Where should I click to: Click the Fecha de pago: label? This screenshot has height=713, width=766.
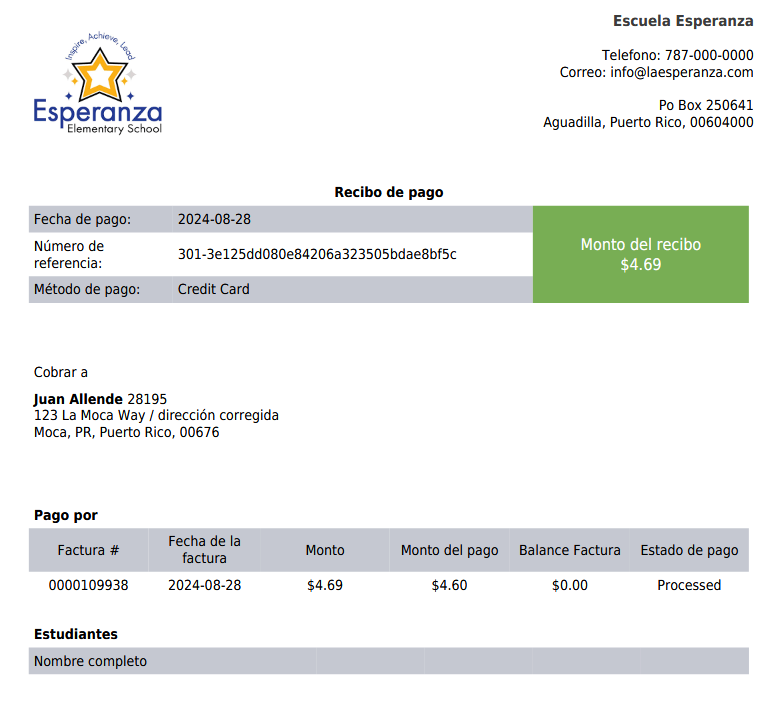click(82, 220)
